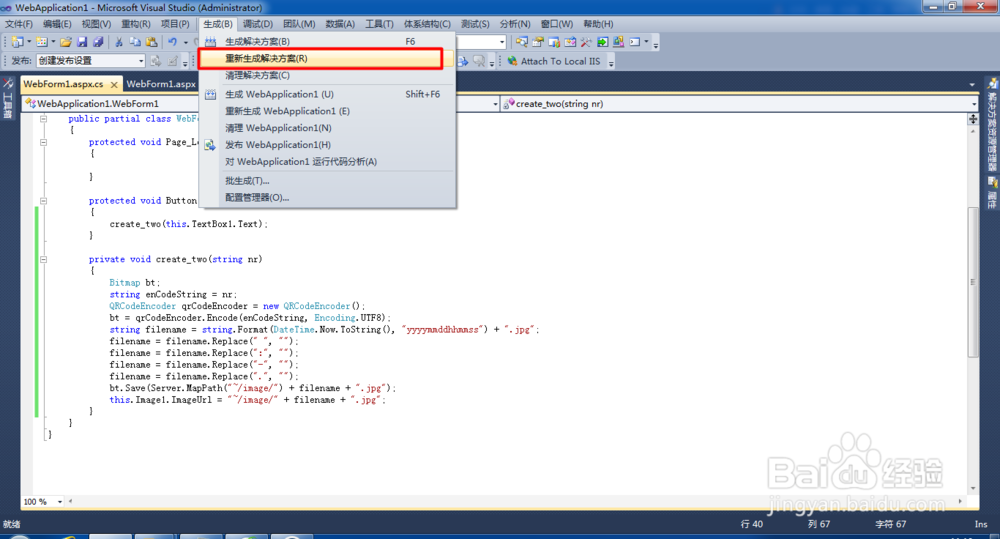Click the Ins indicator in status bar
Viewport: 1000px width, 539px height.
point(980,524)
